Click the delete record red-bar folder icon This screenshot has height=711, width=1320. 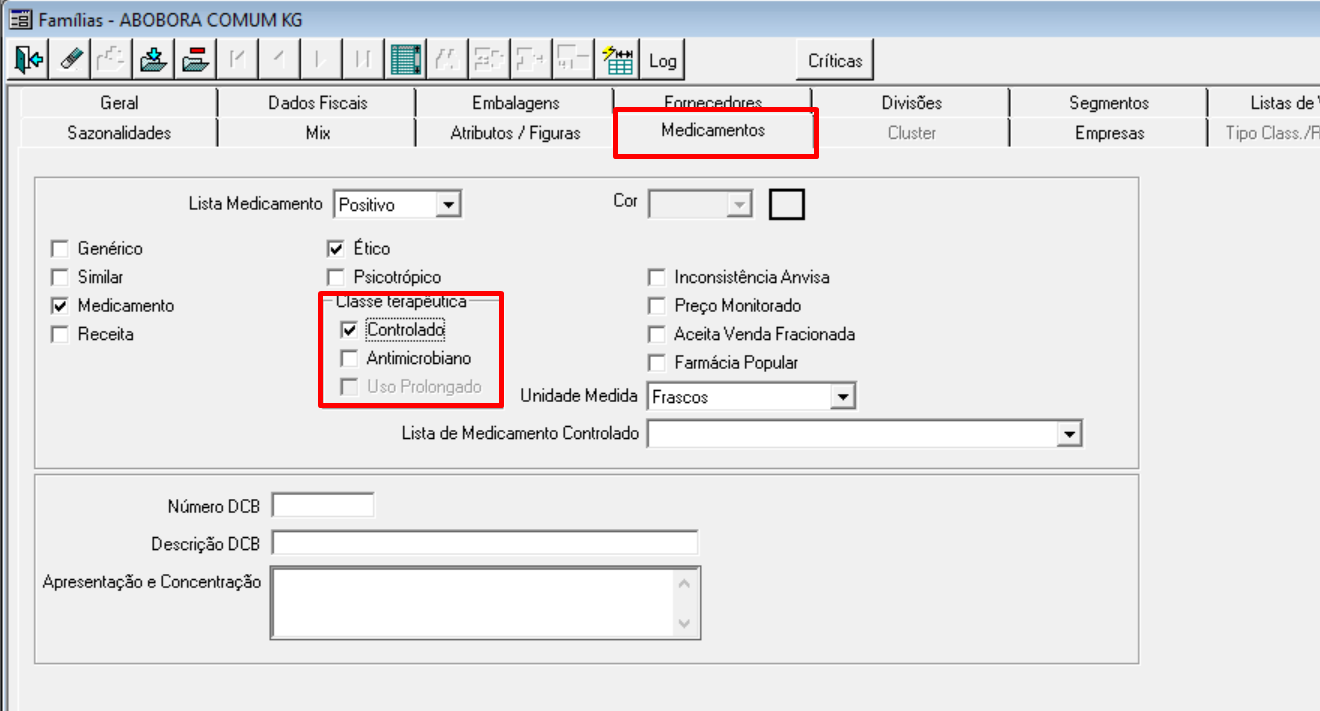(x=195, y=60)
